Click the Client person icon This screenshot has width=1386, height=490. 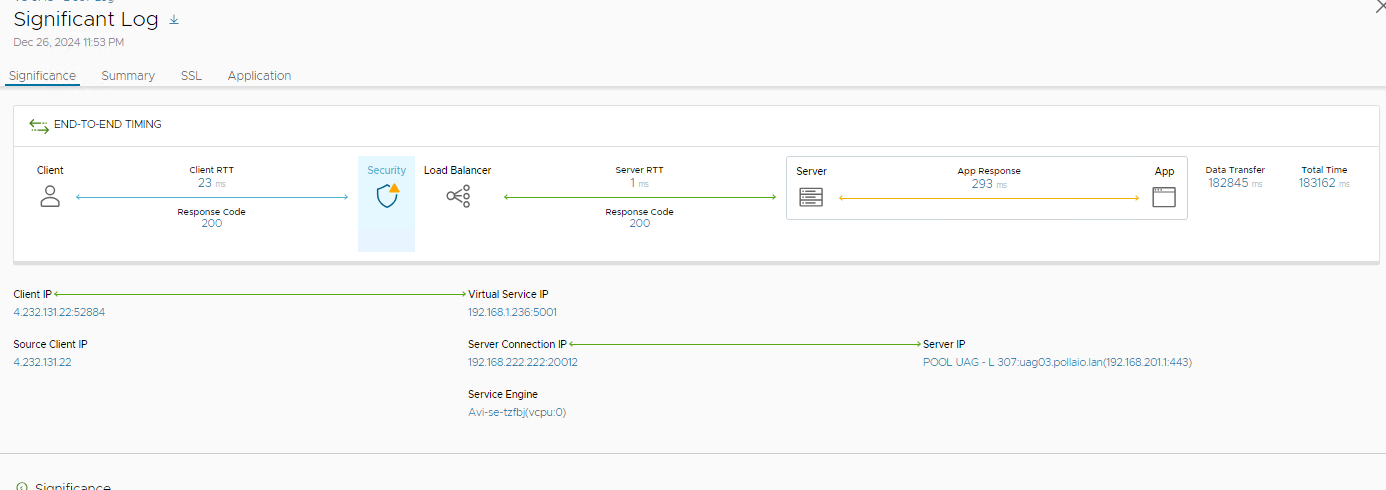point(50,196)
